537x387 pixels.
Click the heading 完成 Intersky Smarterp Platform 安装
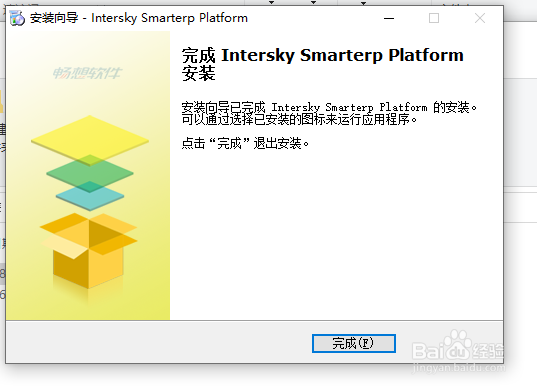click(323, 64)
